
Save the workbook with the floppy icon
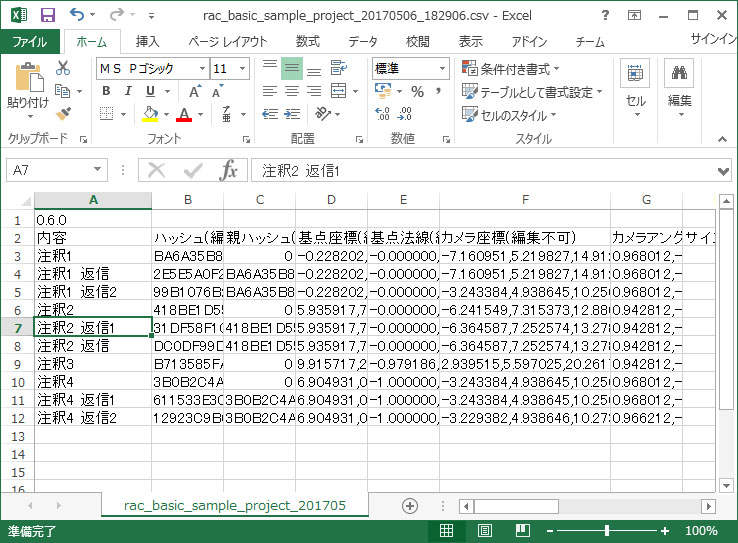pos(47,15)
